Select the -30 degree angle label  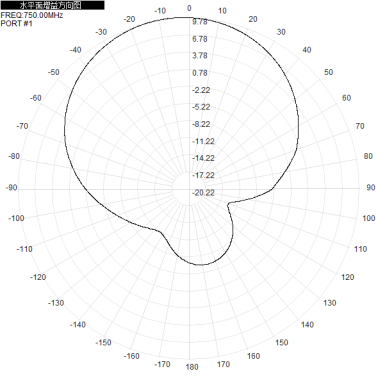point(101,32)
